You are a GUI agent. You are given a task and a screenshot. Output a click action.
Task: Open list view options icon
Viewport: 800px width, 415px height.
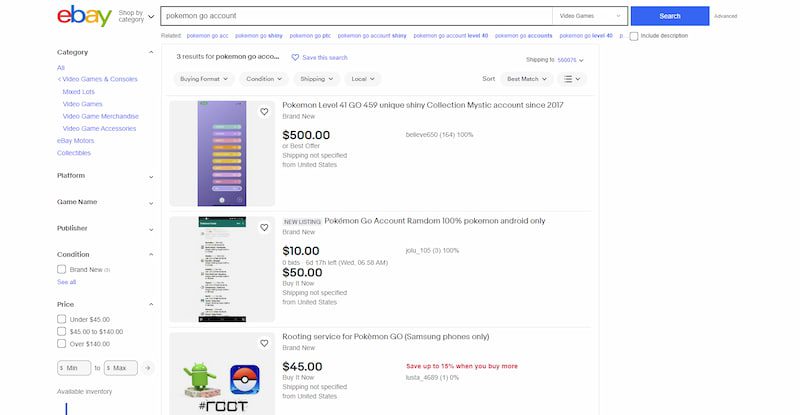[572, 79]
